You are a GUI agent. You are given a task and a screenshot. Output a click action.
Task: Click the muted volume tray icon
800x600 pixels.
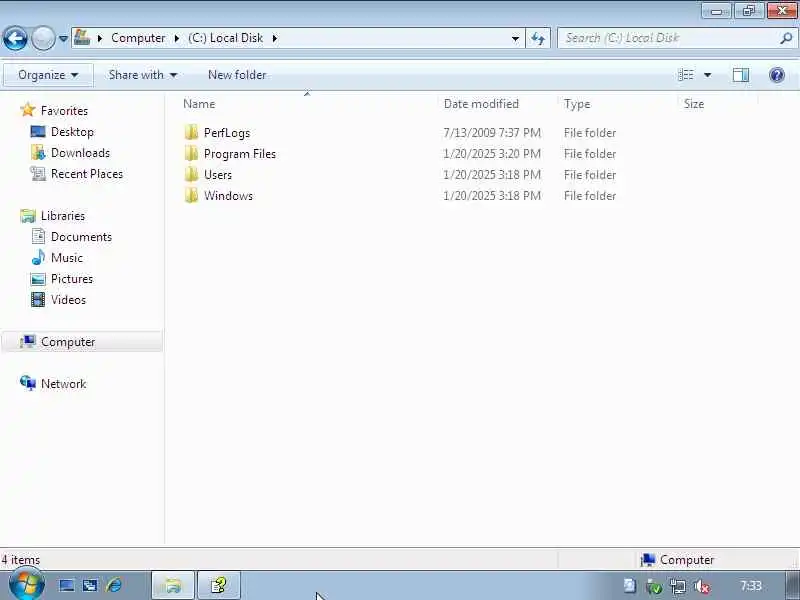(702, 587)
